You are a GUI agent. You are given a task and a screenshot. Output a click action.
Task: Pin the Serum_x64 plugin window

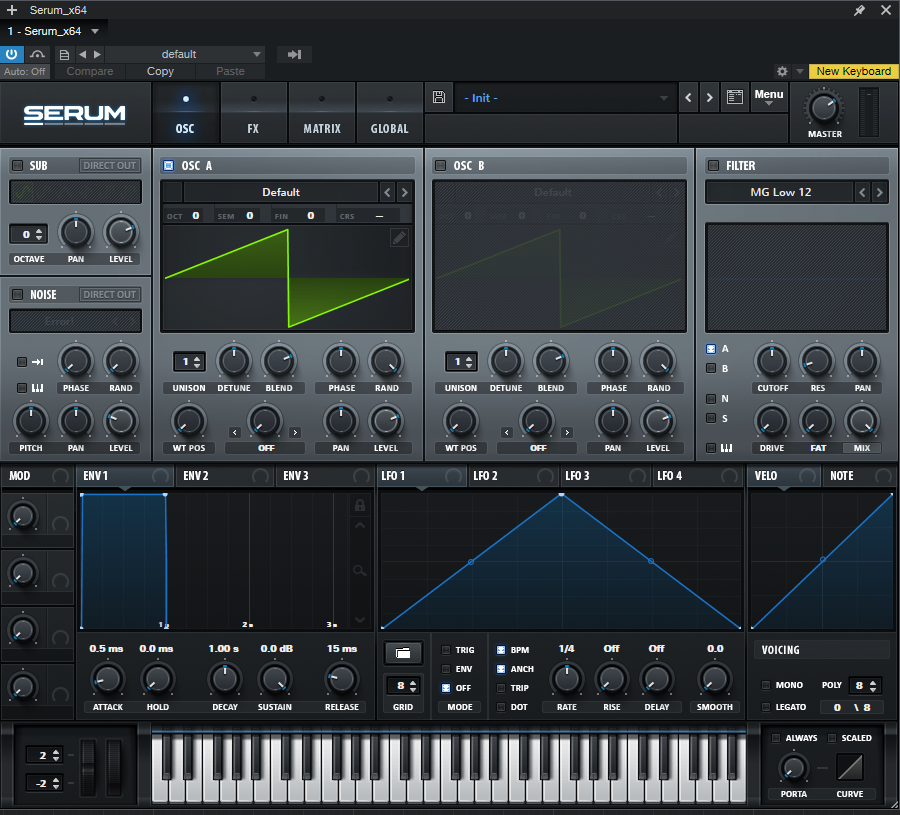859,10
